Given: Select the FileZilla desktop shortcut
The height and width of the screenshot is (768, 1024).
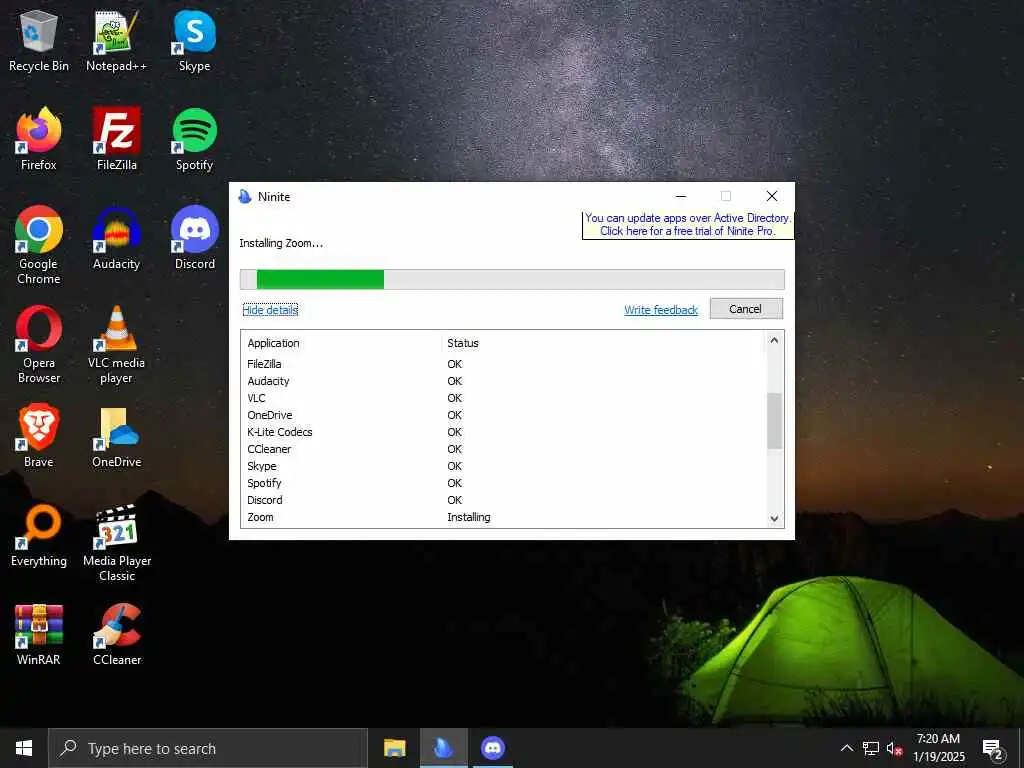Looking at the screenshot, I should click(x=116, y=139).
